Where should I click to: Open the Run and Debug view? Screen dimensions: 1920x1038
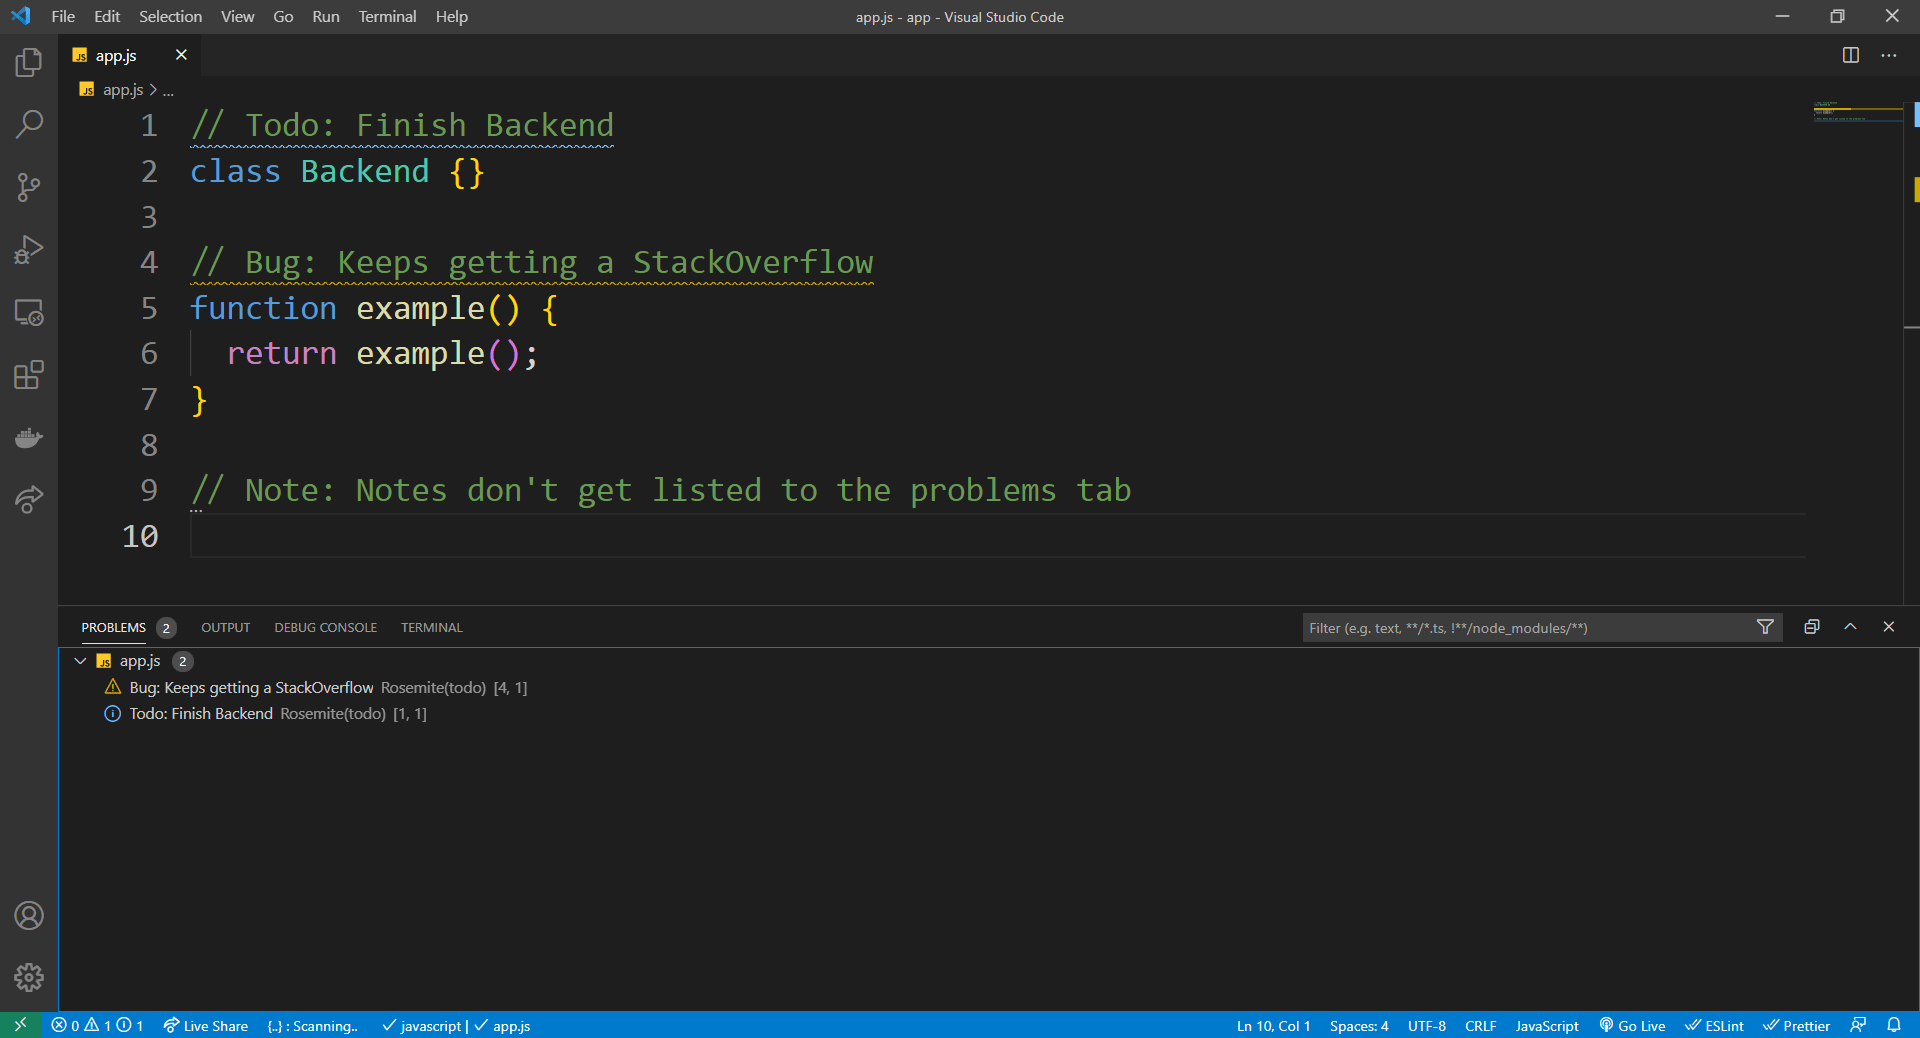(29, 249)
